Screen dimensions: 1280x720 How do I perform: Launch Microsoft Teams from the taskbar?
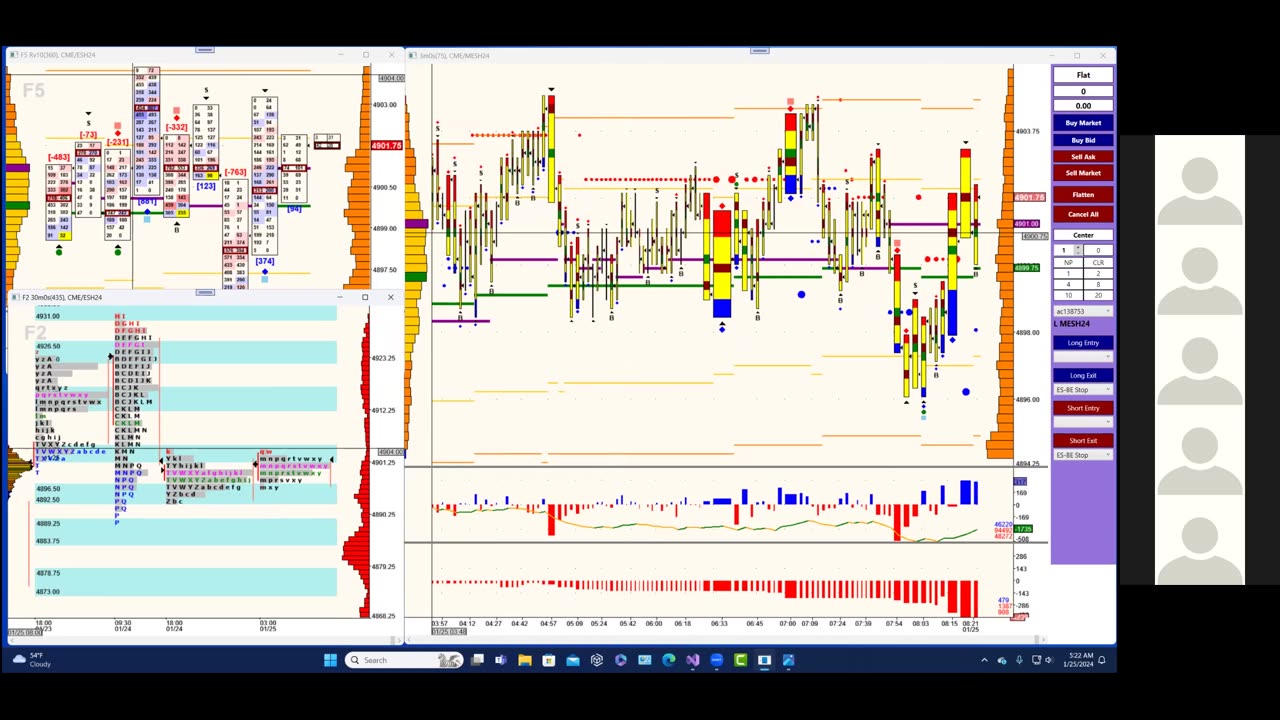pyautogui.click(x=500, y=660)
